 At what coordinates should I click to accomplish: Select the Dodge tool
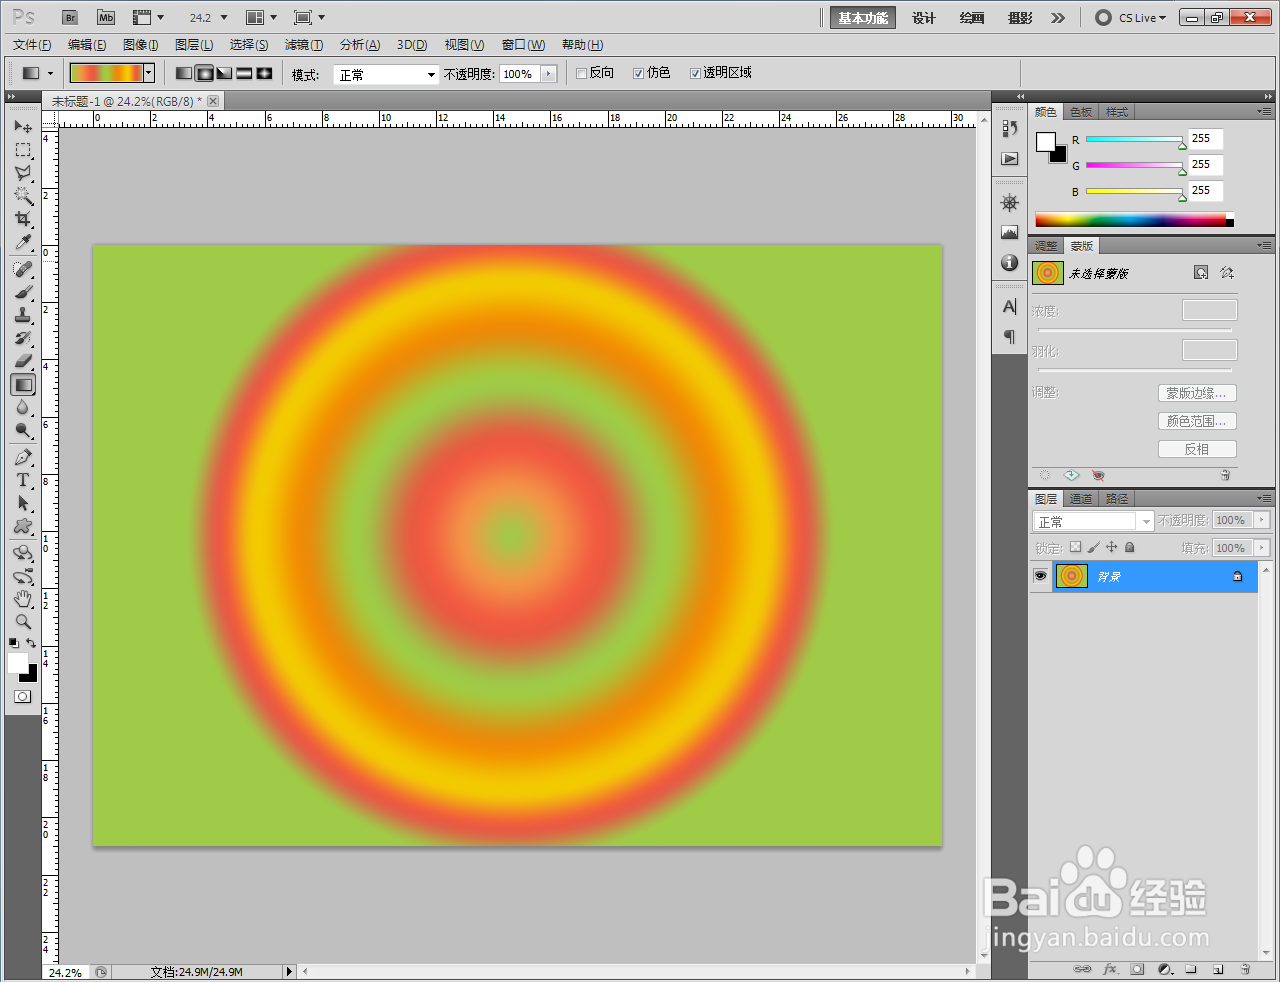[23, 430]
